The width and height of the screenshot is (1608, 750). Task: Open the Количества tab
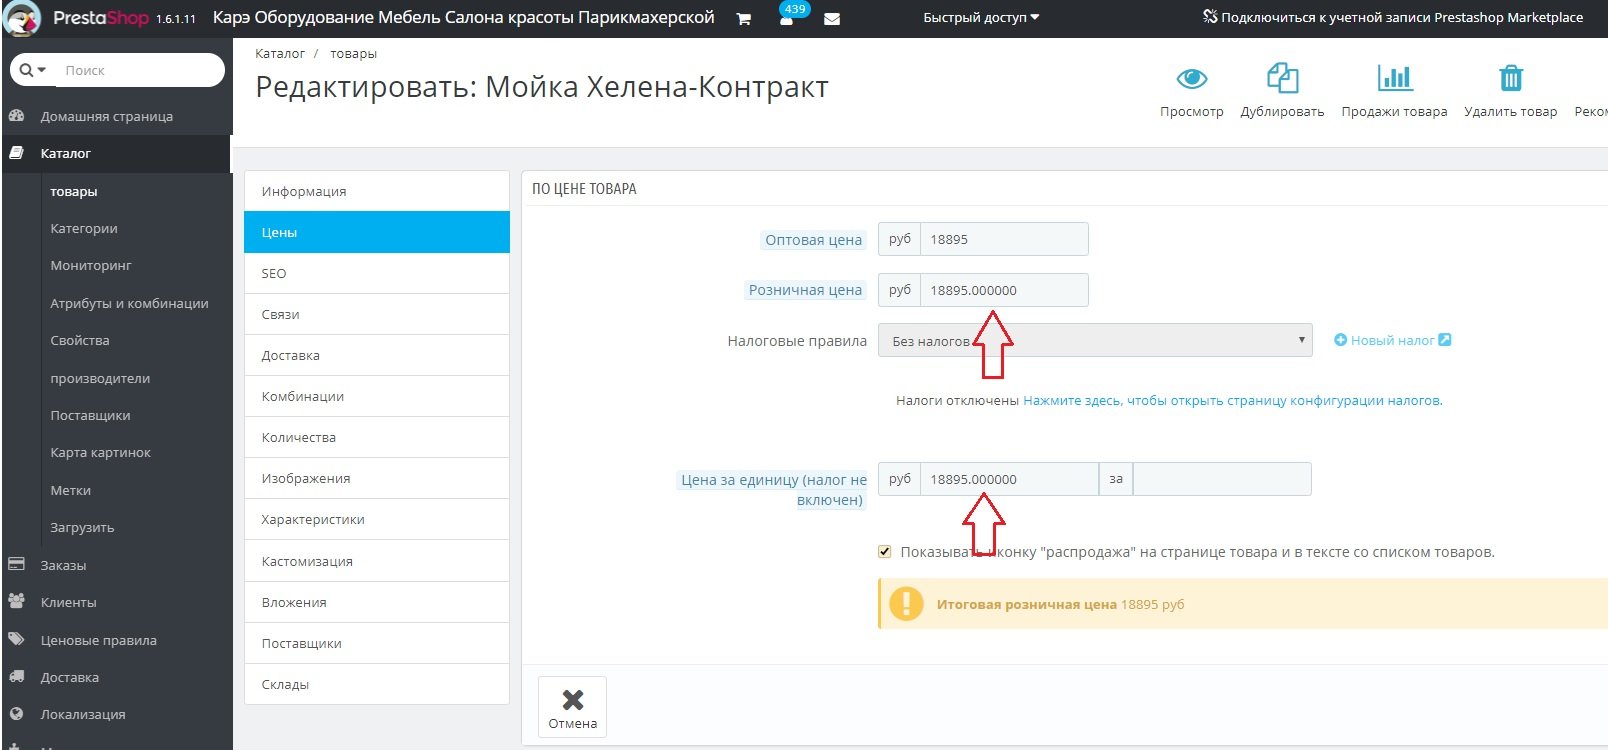(377, 437)
